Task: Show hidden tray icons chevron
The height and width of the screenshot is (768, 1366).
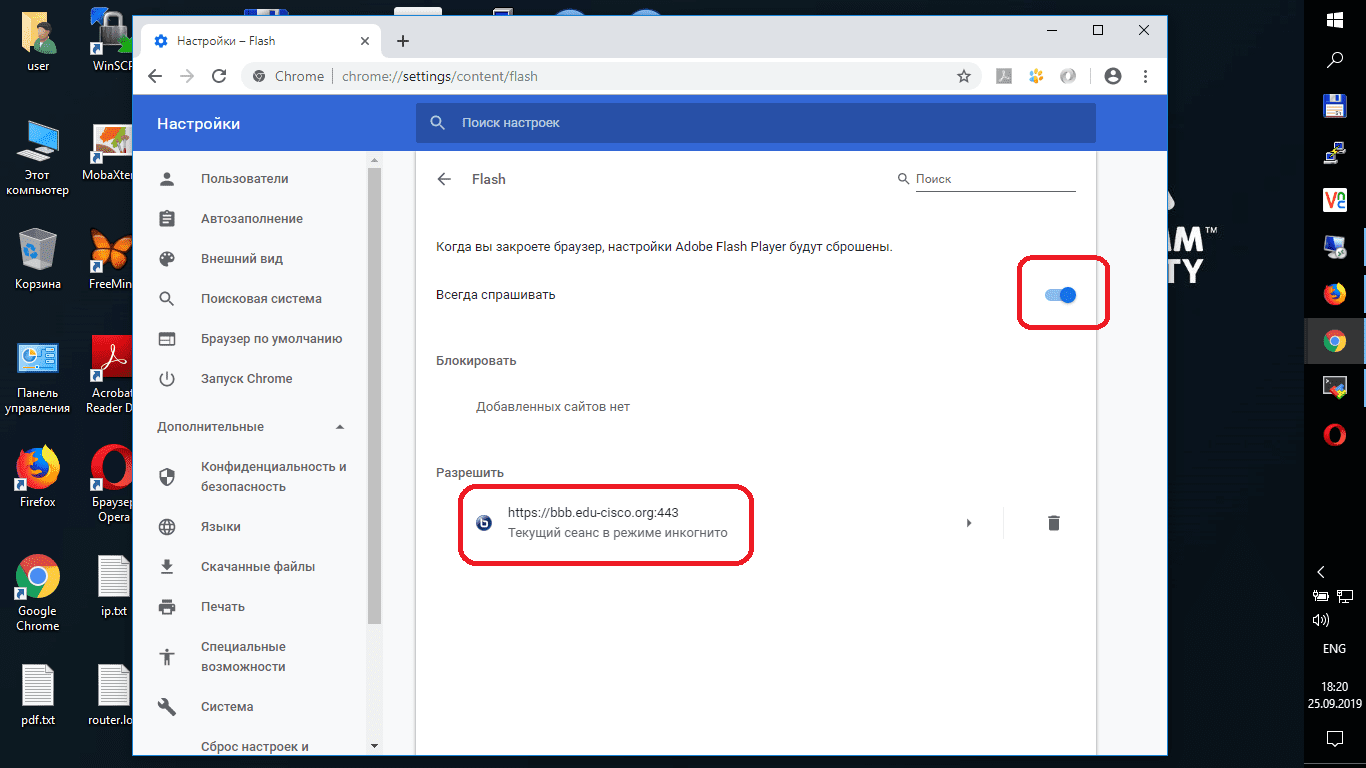Action: tap(1321, 572)
